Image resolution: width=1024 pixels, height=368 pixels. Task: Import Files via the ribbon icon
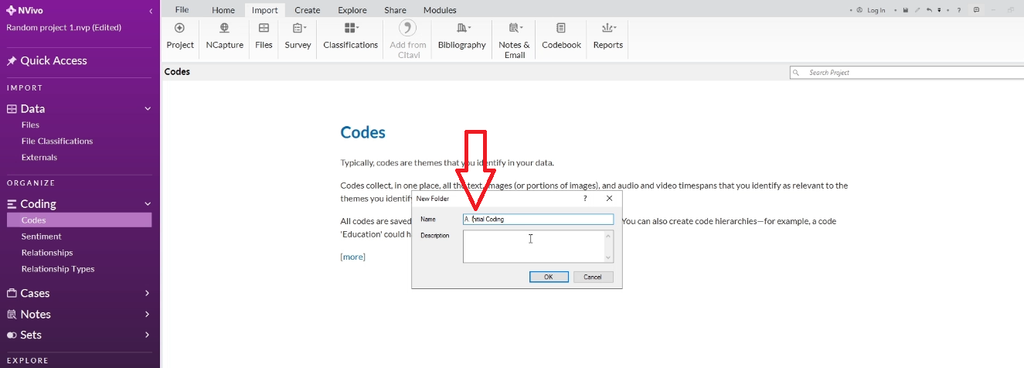click(x=264, y=28)
